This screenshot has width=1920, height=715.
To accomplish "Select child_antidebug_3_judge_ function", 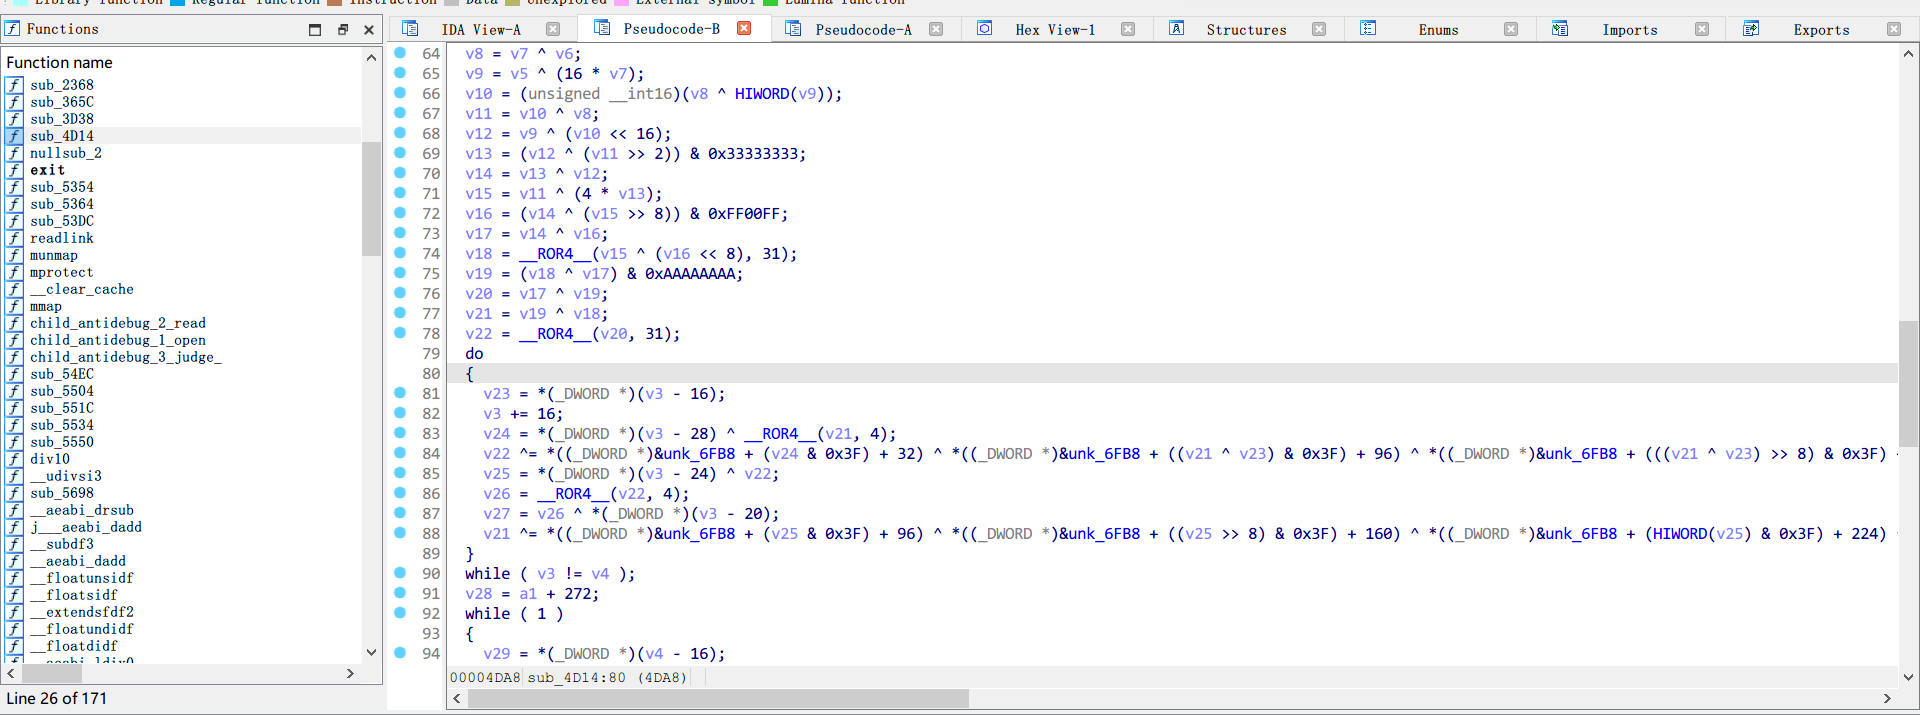I will [125, 357].
